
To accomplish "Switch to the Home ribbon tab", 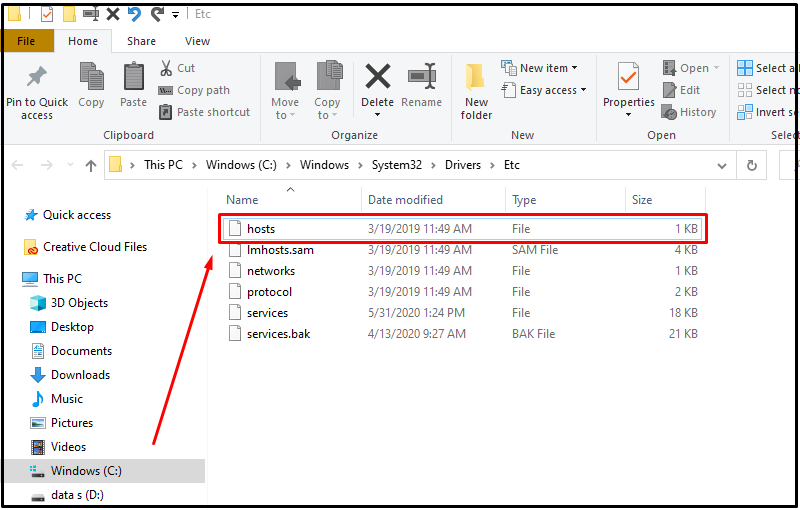I will 83,41.
